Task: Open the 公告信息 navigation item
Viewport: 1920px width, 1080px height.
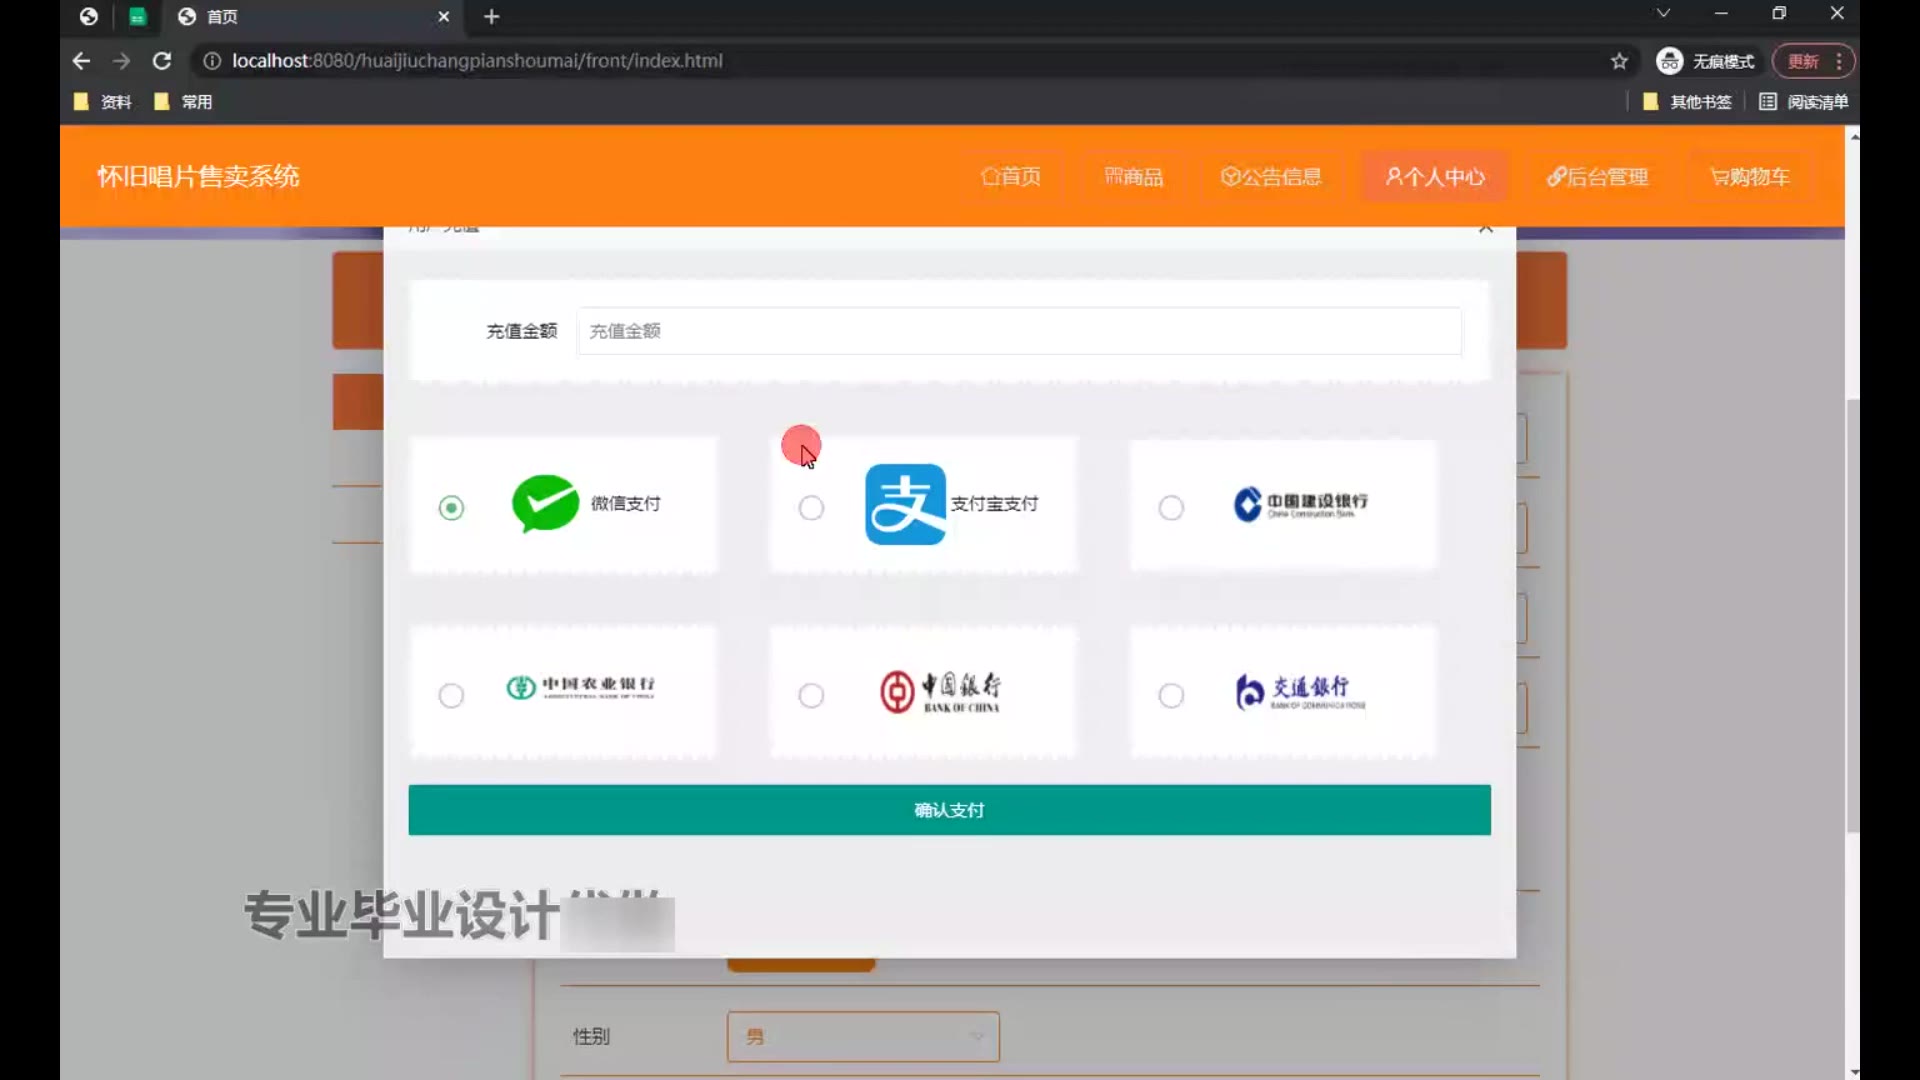Action: point(1271,177)
